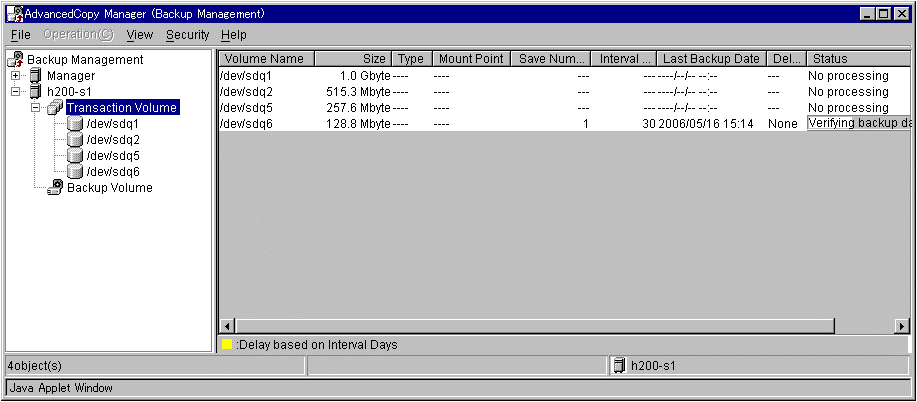Viewport: 917px width, 402px height.
Task: Select the h200-s1 label in tree
Action: (x=69, y=91)
